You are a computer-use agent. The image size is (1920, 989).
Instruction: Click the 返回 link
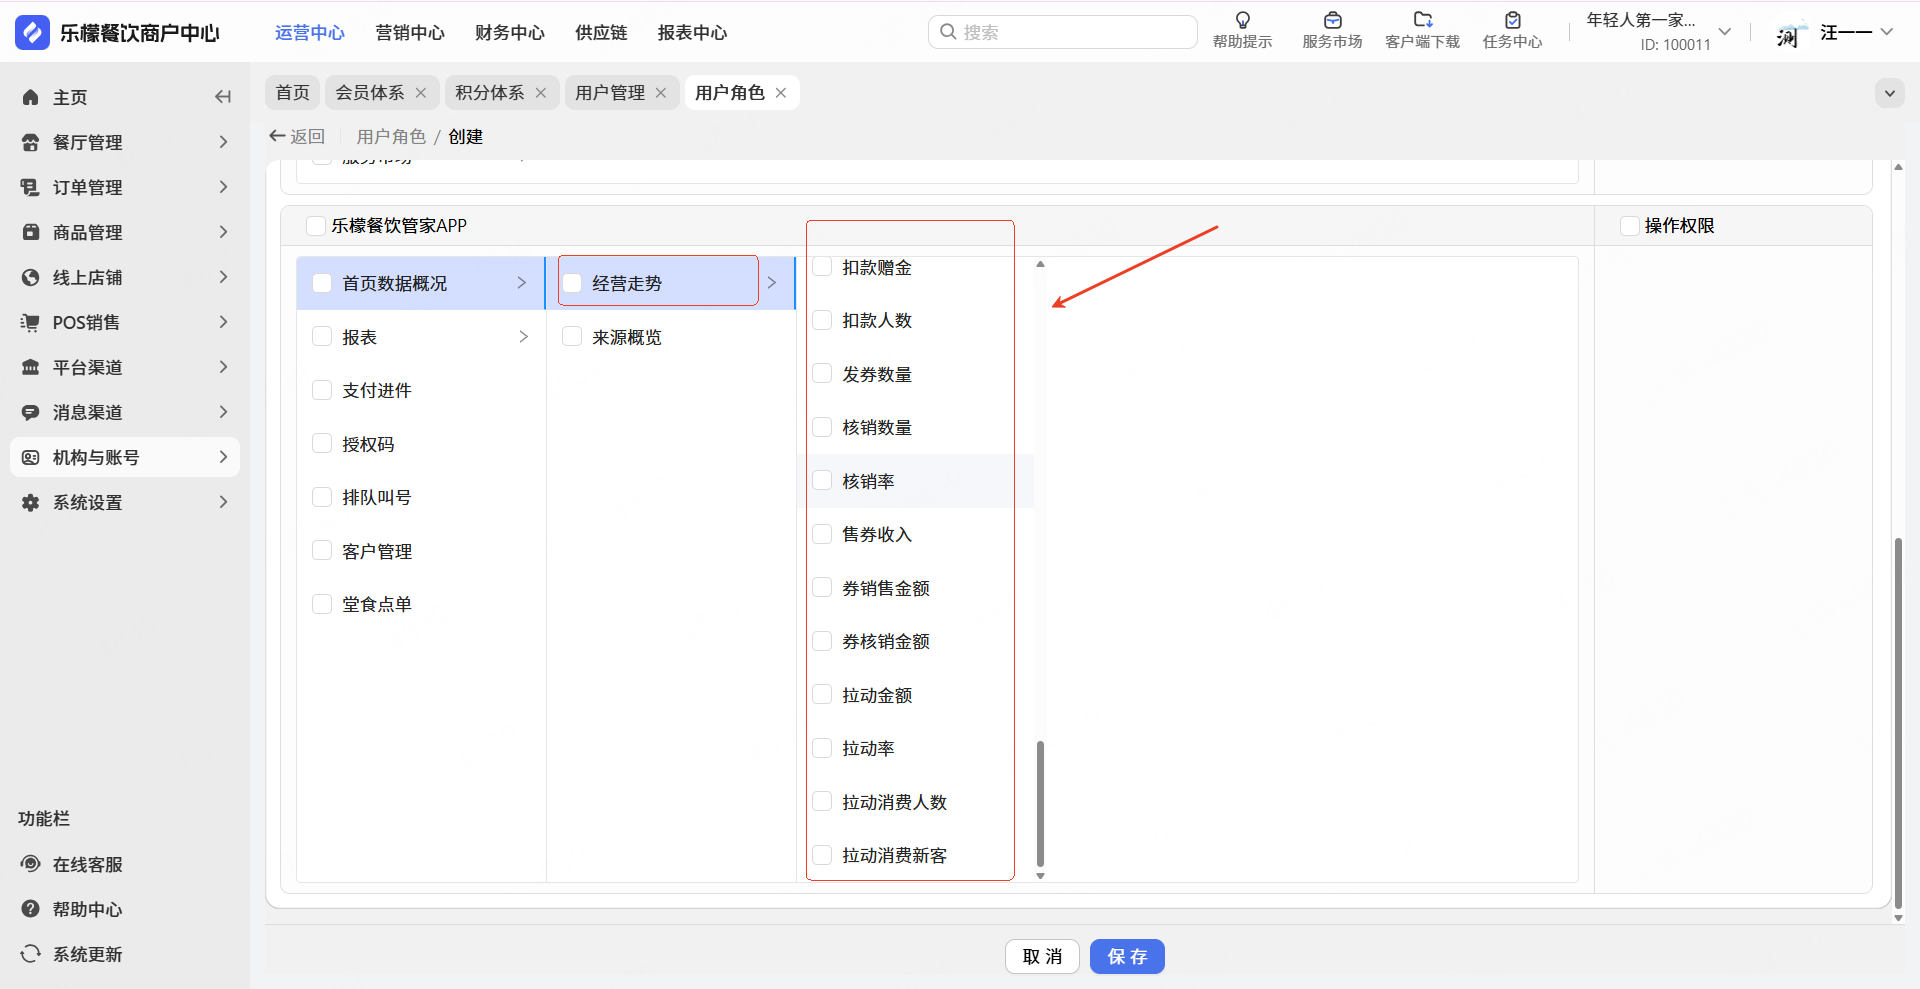[x=297, y=136]
